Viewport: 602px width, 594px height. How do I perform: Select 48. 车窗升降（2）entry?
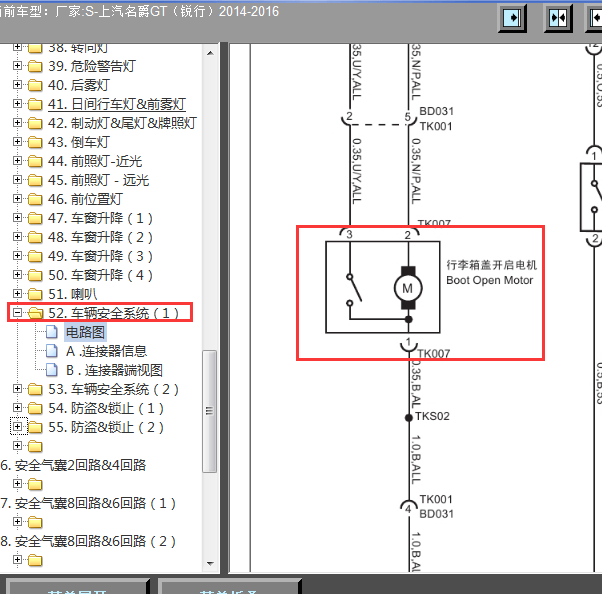pos(101,237)
